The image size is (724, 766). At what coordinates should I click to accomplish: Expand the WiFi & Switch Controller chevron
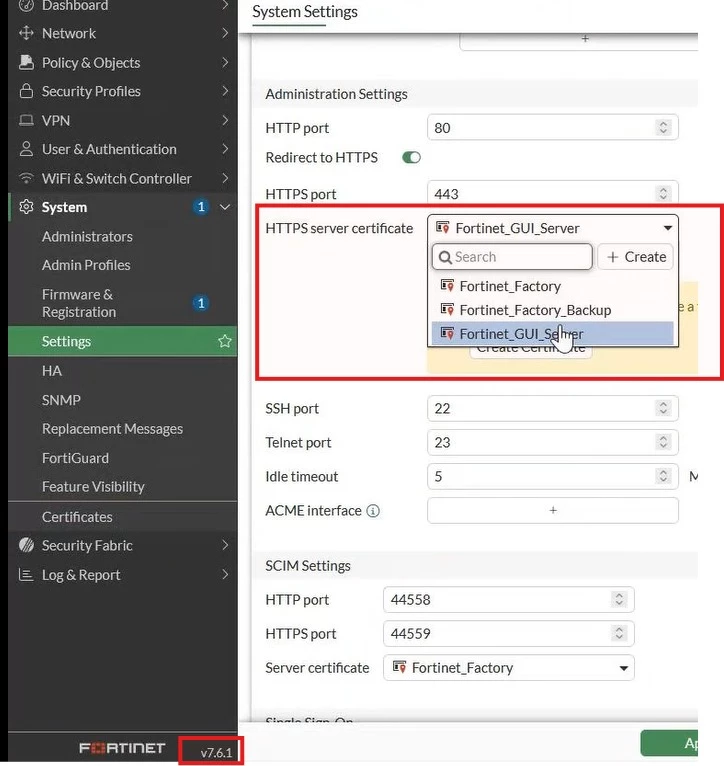pyautogui.click(x=225, y=178)
